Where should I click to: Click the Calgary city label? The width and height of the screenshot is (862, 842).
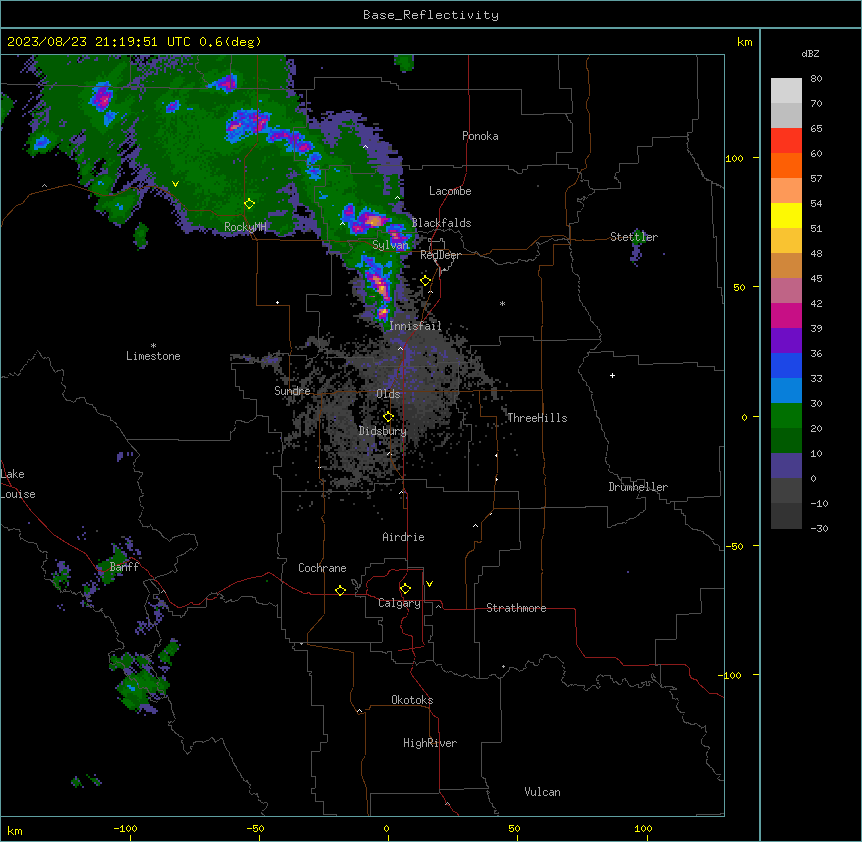[399, 603]
